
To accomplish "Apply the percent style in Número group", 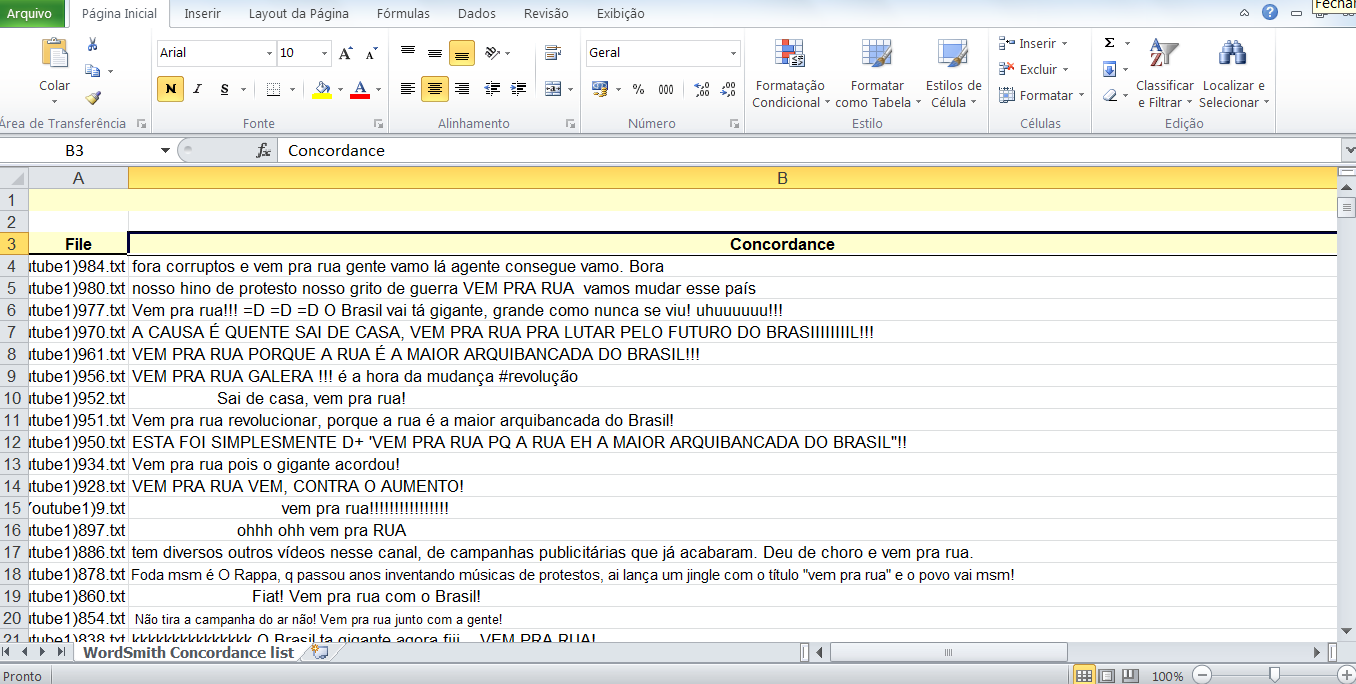I will [636, 88].
